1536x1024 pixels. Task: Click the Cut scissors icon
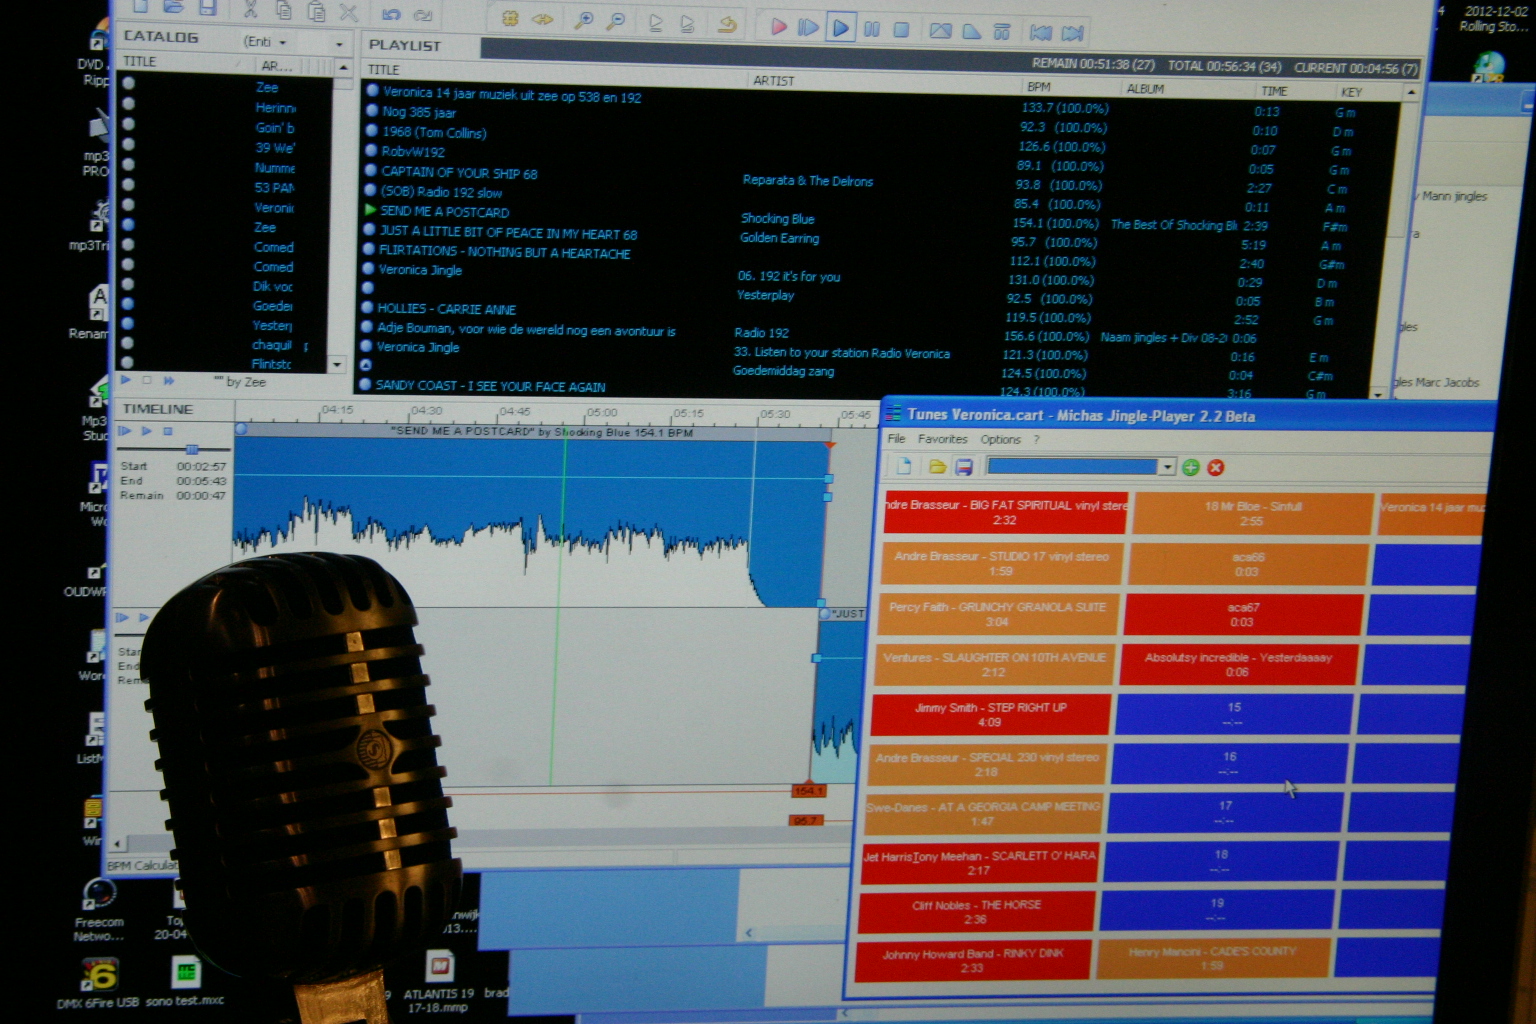coord(250,10)
